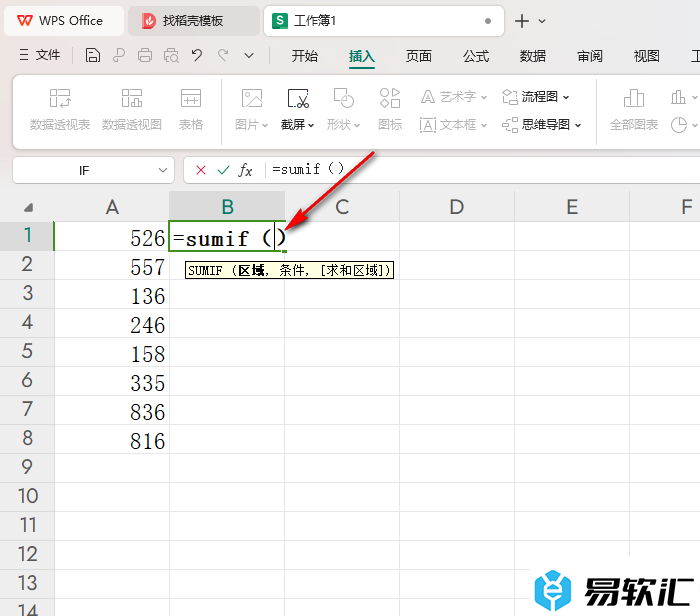Click the export PDF icon beside Save
This screenshot has width=700, height=616.
pyautogui.click(x=119, y=55)
